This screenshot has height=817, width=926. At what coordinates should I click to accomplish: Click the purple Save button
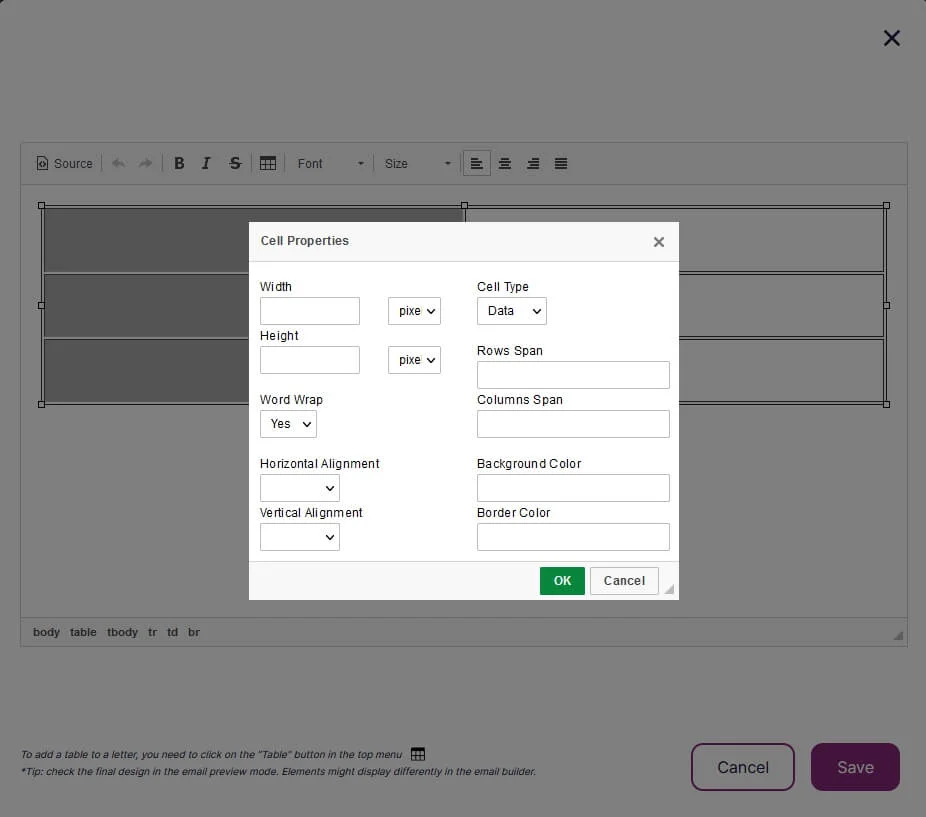[x=855, y=767]
